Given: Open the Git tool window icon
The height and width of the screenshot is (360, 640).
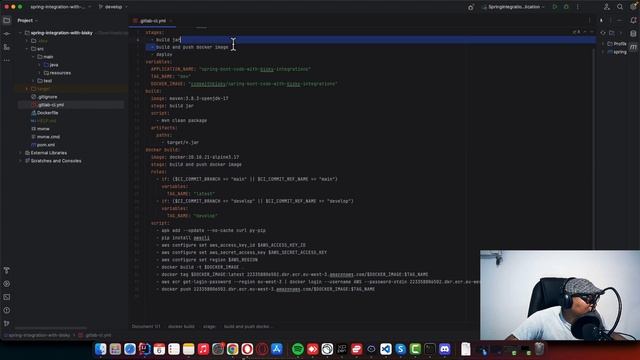Looking at the screenshot, I should coord(7,323).
